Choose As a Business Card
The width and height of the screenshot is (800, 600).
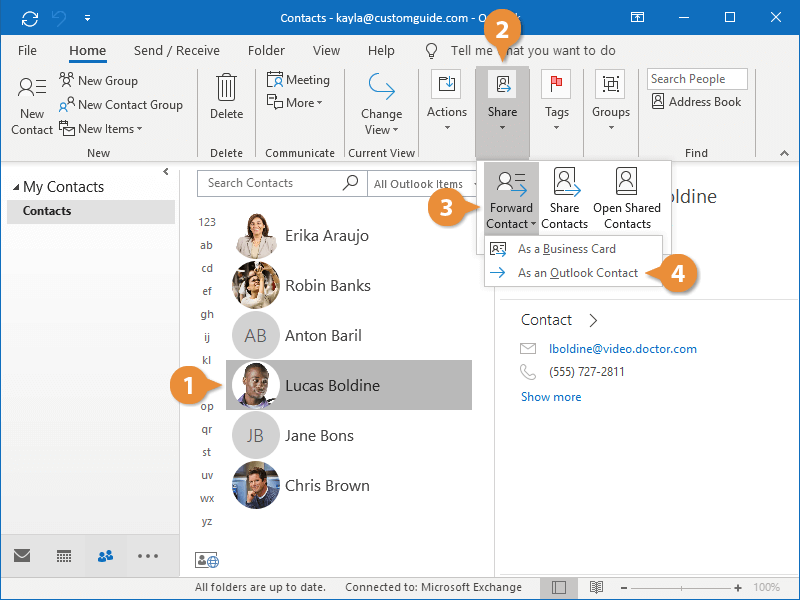click(573, 249)
